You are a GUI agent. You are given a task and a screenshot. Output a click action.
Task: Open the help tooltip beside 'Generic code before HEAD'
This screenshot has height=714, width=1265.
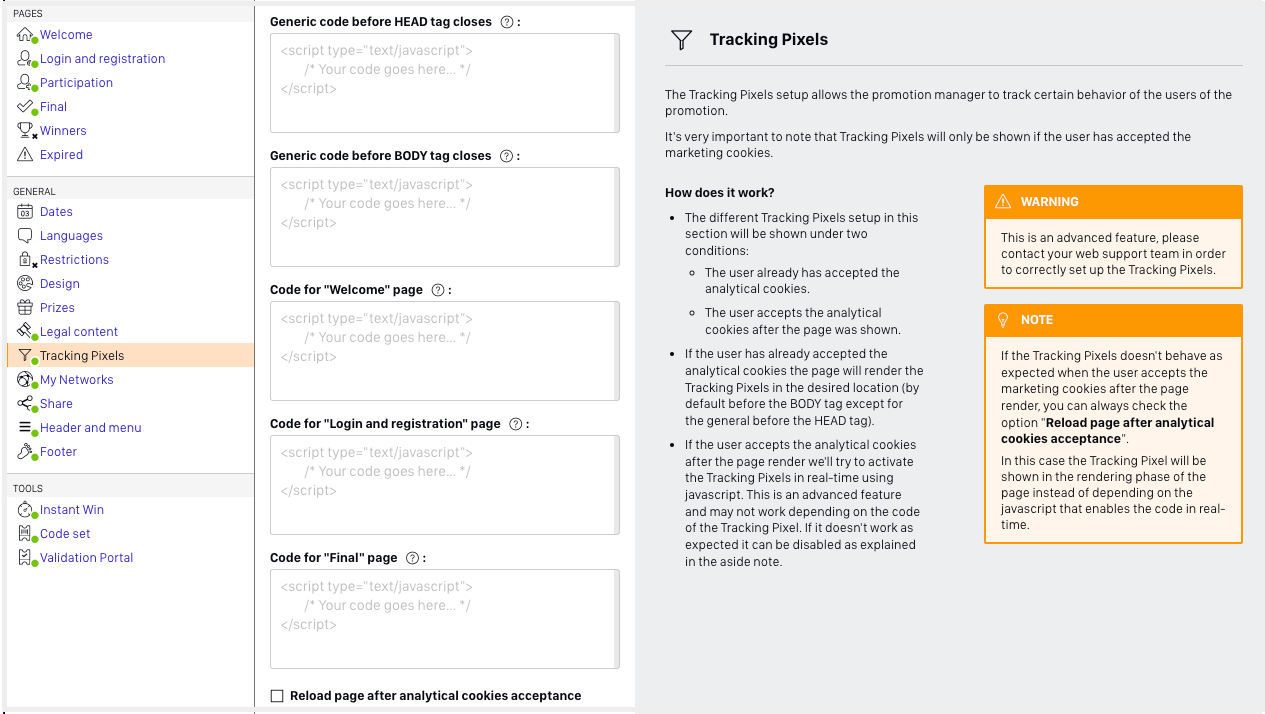[507, 21]
